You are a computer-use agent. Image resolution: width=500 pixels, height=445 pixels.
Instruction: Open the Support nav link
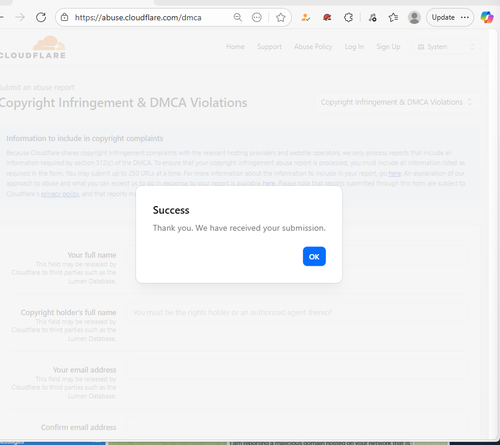269,47
